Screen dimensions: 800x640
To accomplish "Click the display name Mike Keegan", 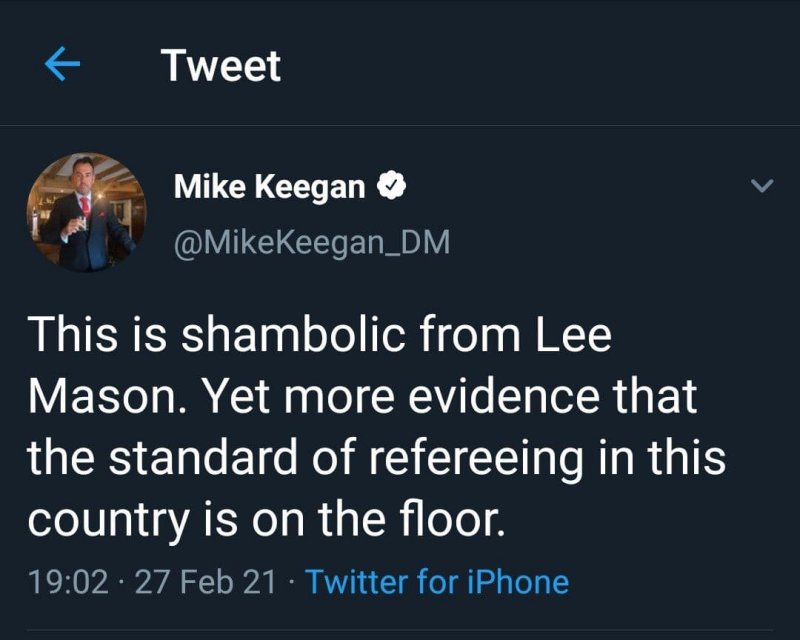I will pyautogui.click(x=269, y=185).
